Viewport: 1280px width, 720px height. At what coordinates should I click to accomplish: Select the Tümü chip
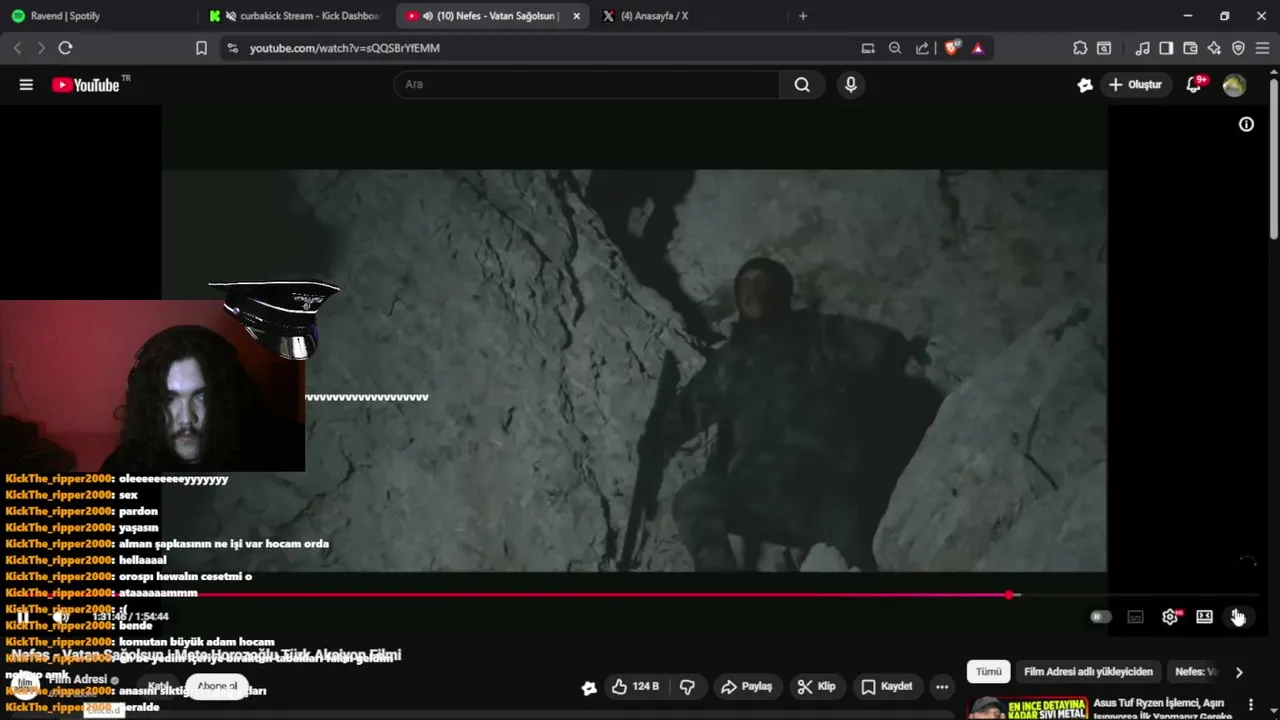[x=988, y=672]
